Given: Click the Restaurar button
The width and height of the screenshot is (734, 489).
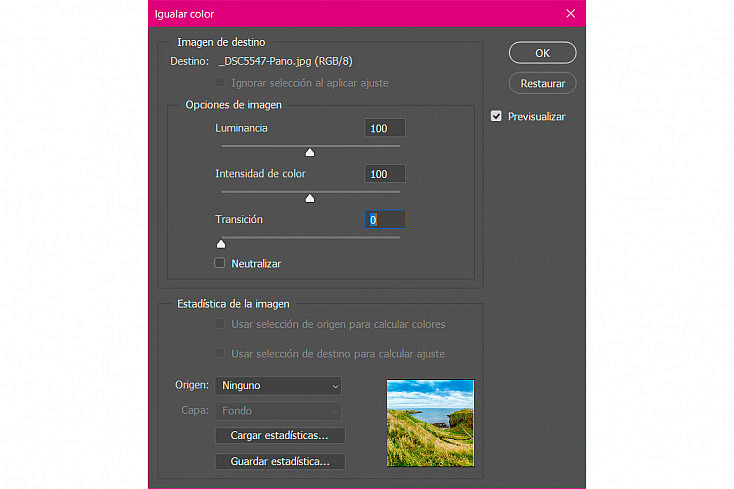Looking at the screenshot, I should click(542, 83).
